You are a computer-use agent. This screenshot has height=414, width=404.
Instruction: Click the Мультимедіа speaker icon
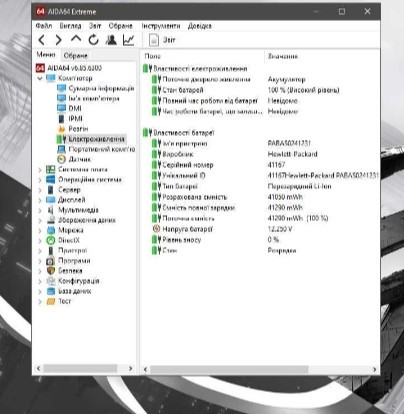51,210
